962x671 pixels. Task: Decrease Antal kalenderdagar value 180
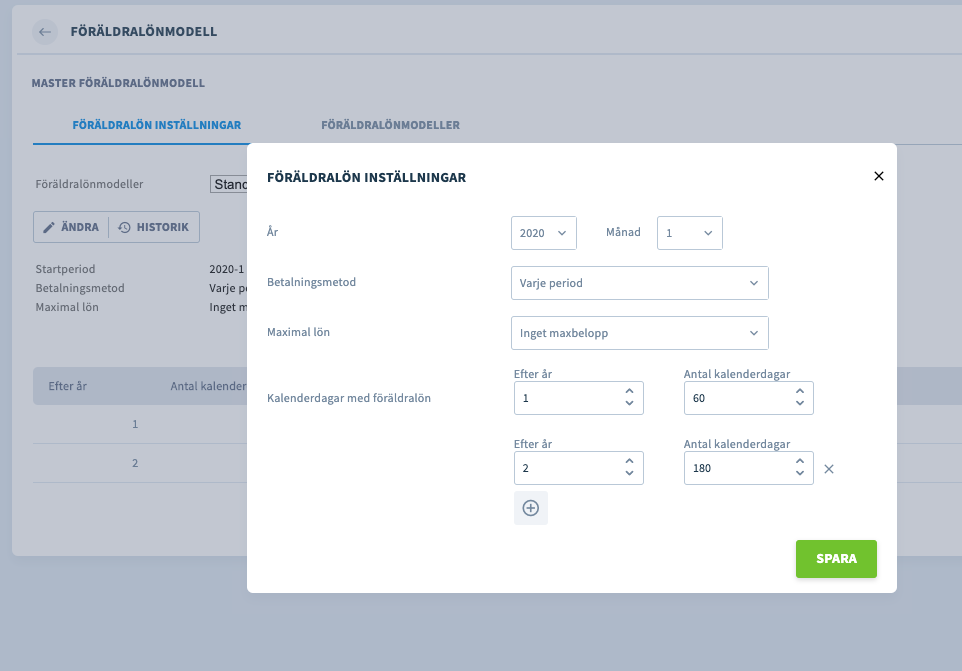click(800, 474)
